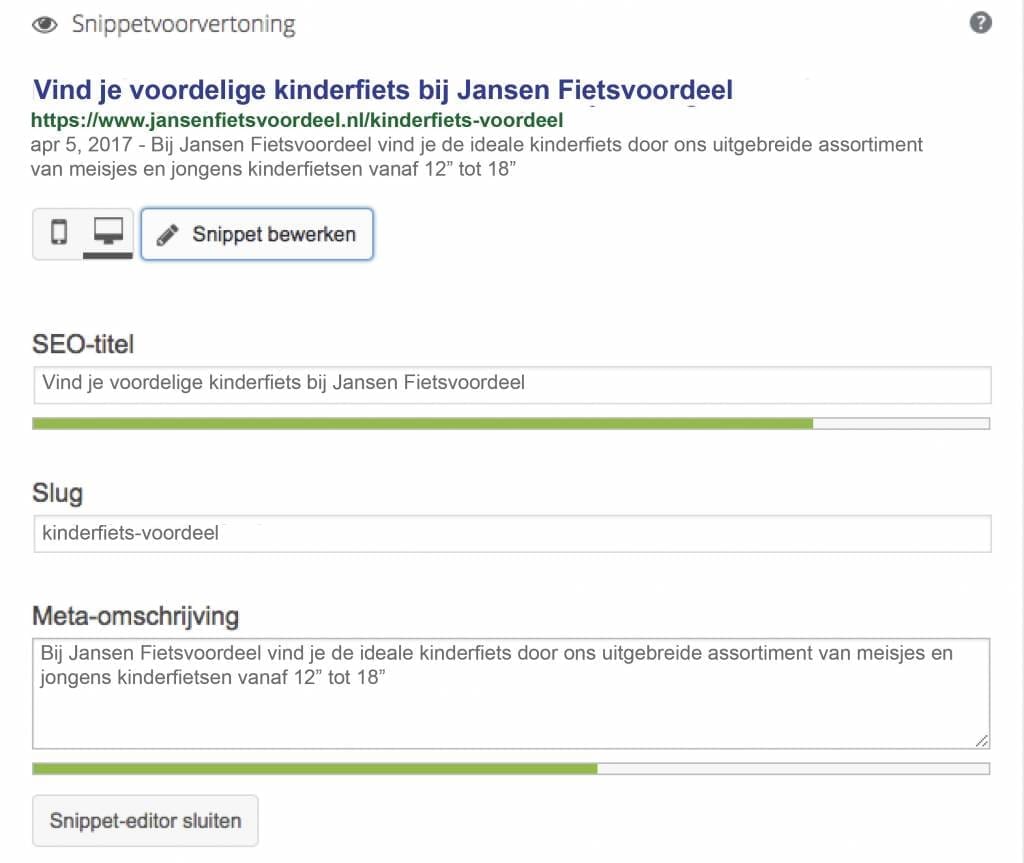Click the snippet preview description text
Viewport: 1024px width, 863px height.
point(480,157)
